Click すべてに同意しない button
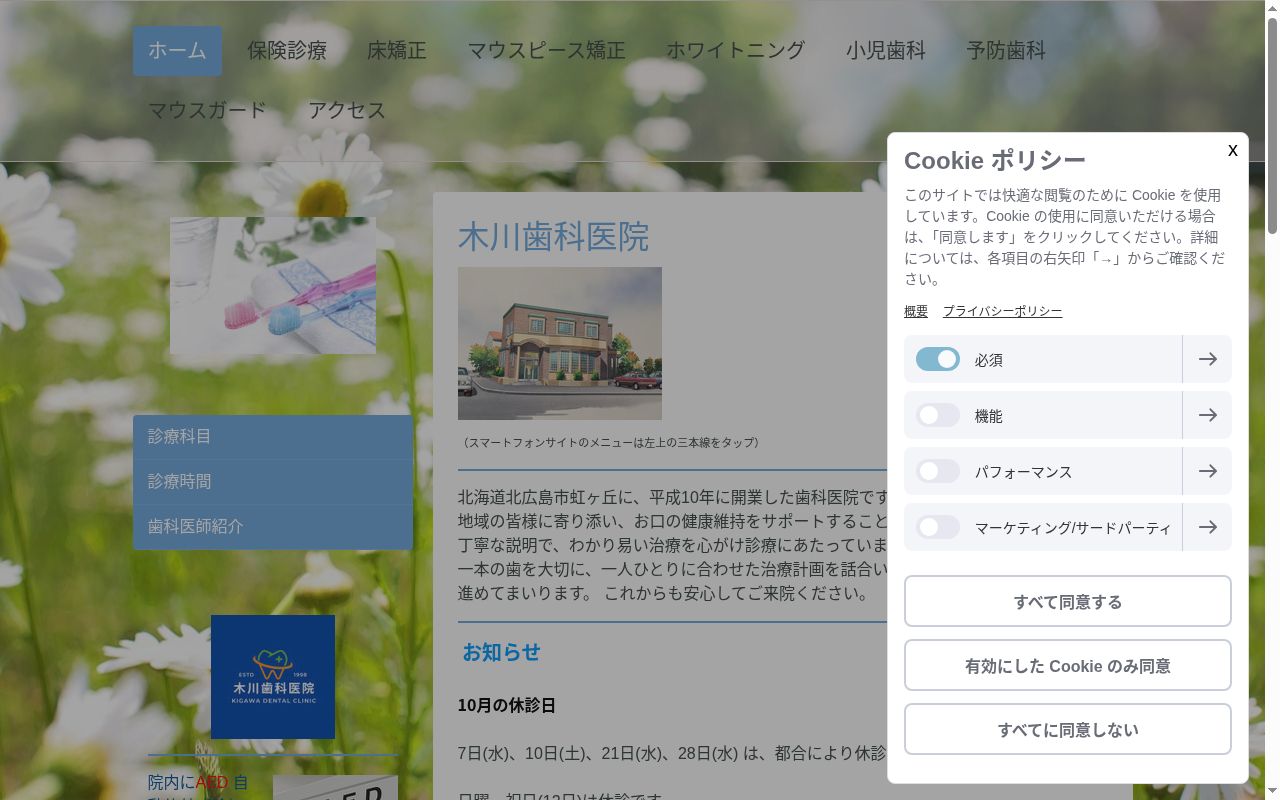This screenshot has width=1280, height=800. tap(1068, 729)
